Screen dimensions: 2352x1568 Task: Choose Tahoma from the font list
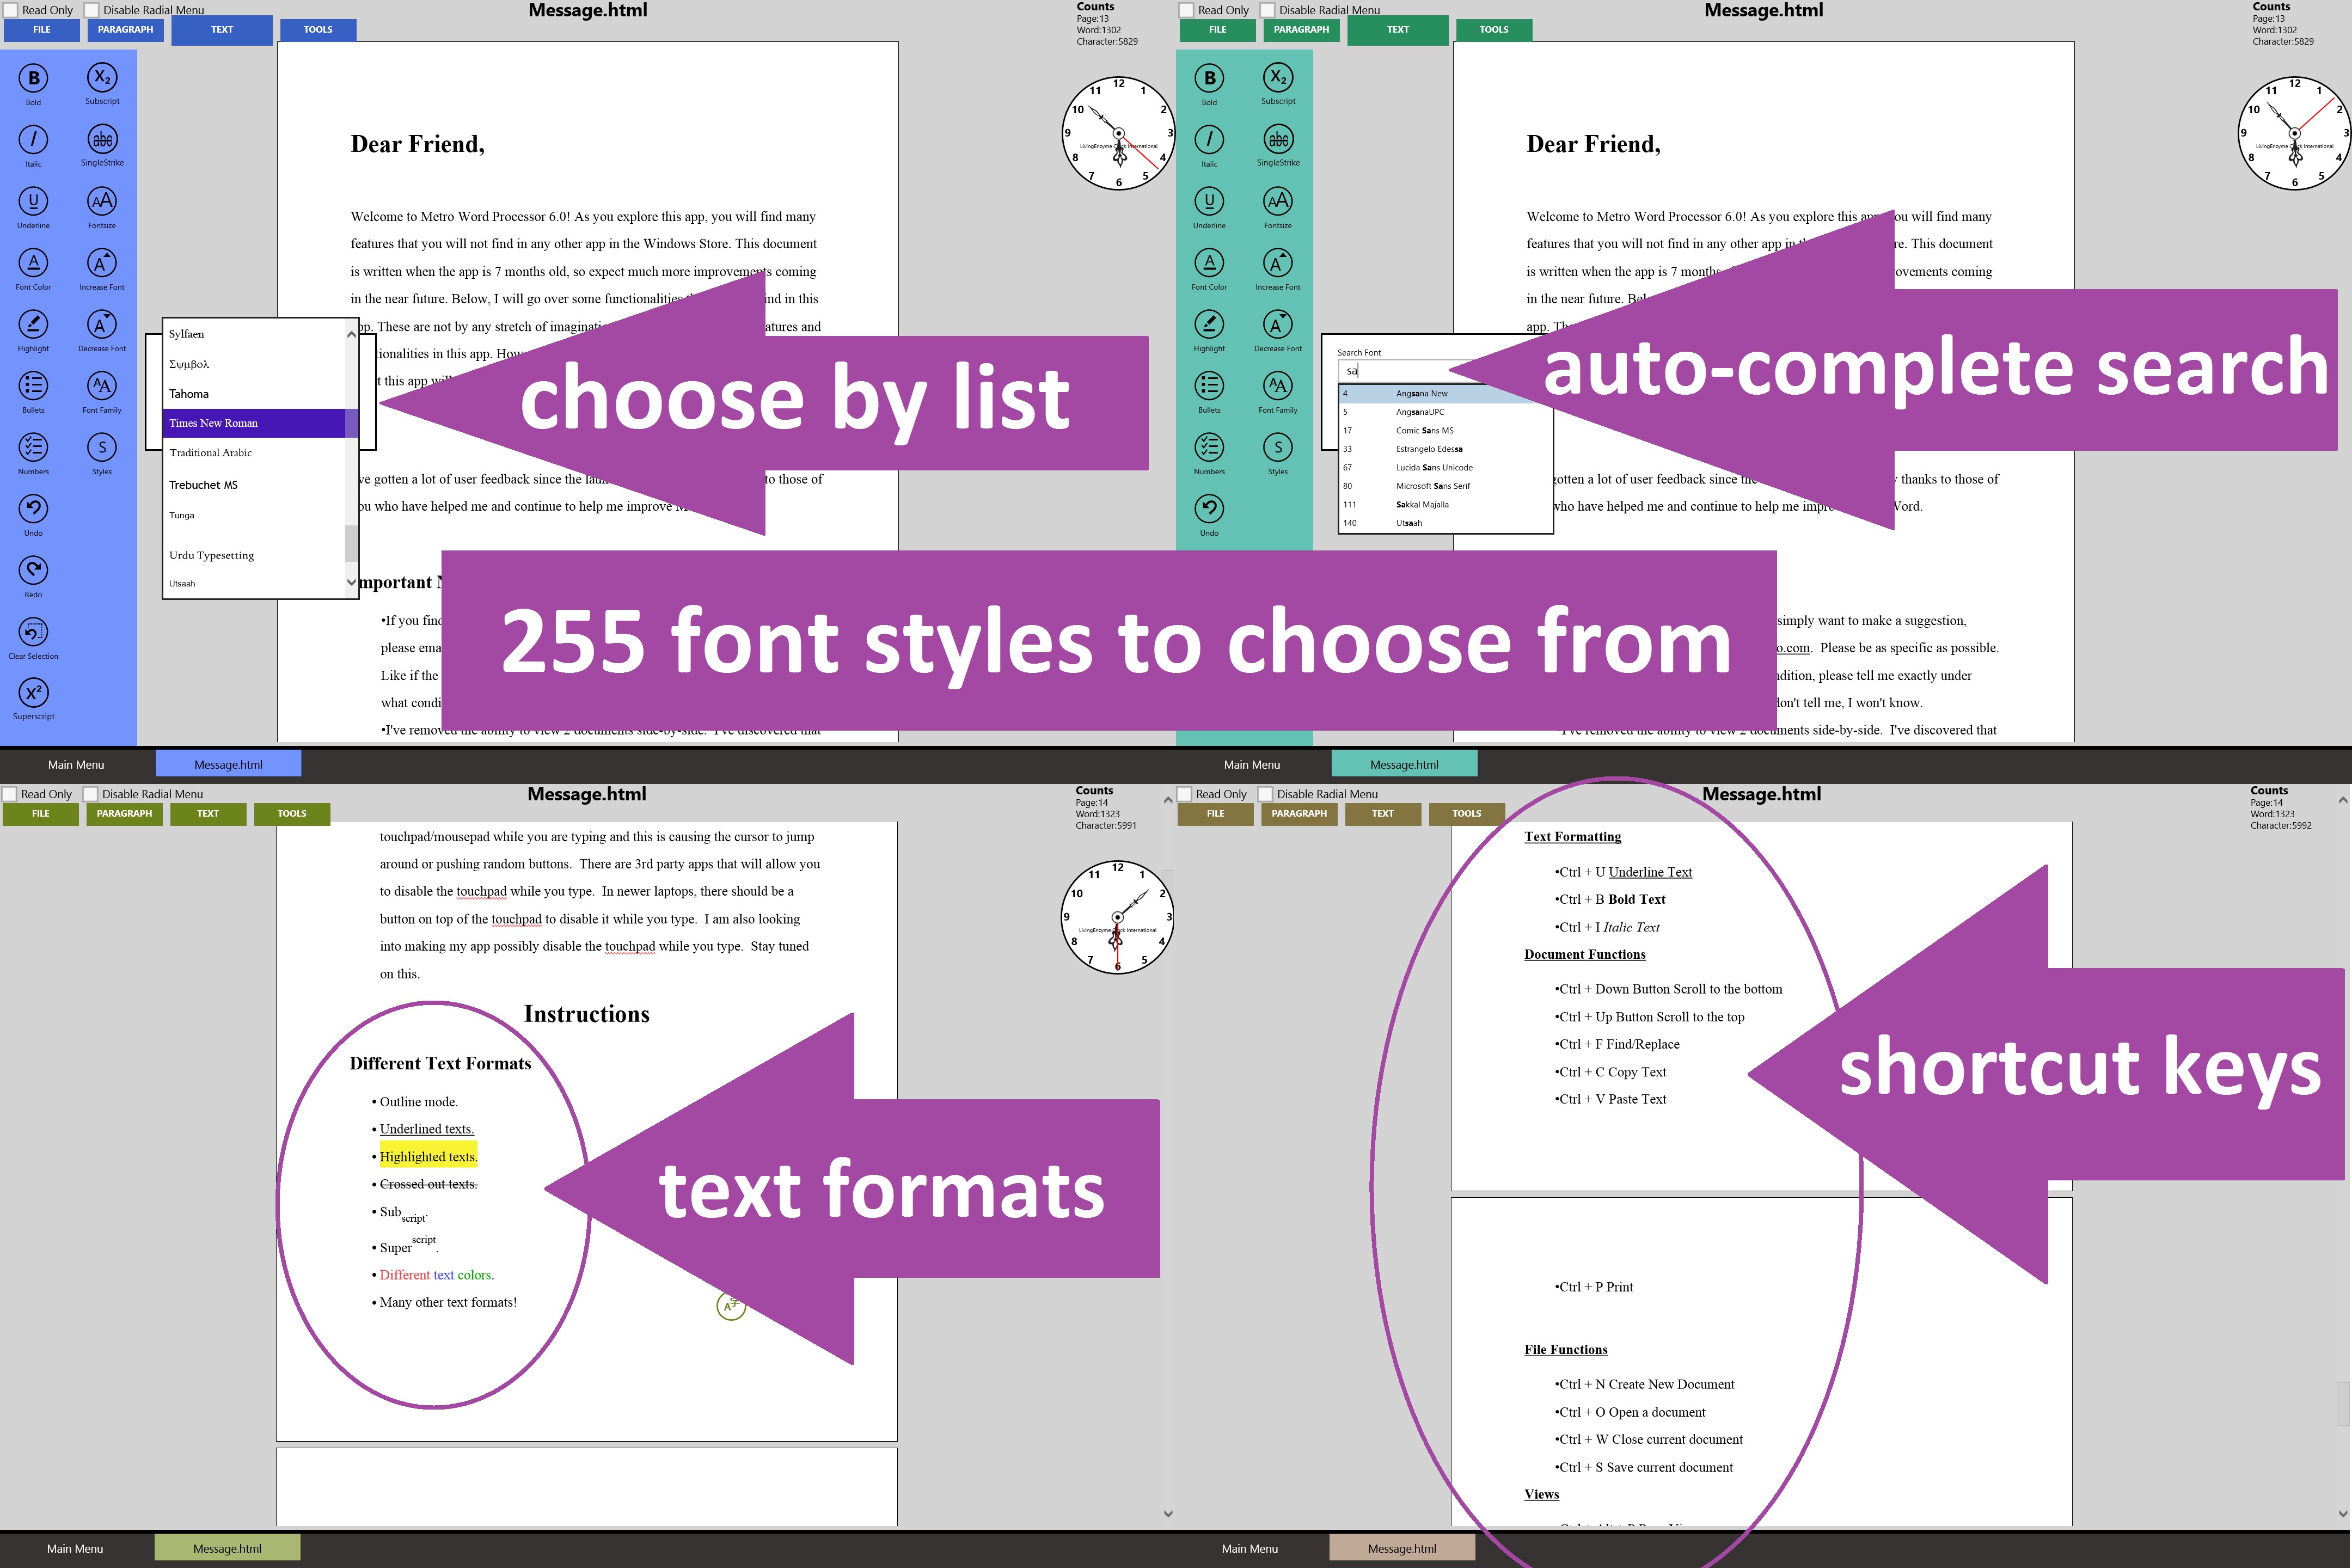click(x=189, y=394)
